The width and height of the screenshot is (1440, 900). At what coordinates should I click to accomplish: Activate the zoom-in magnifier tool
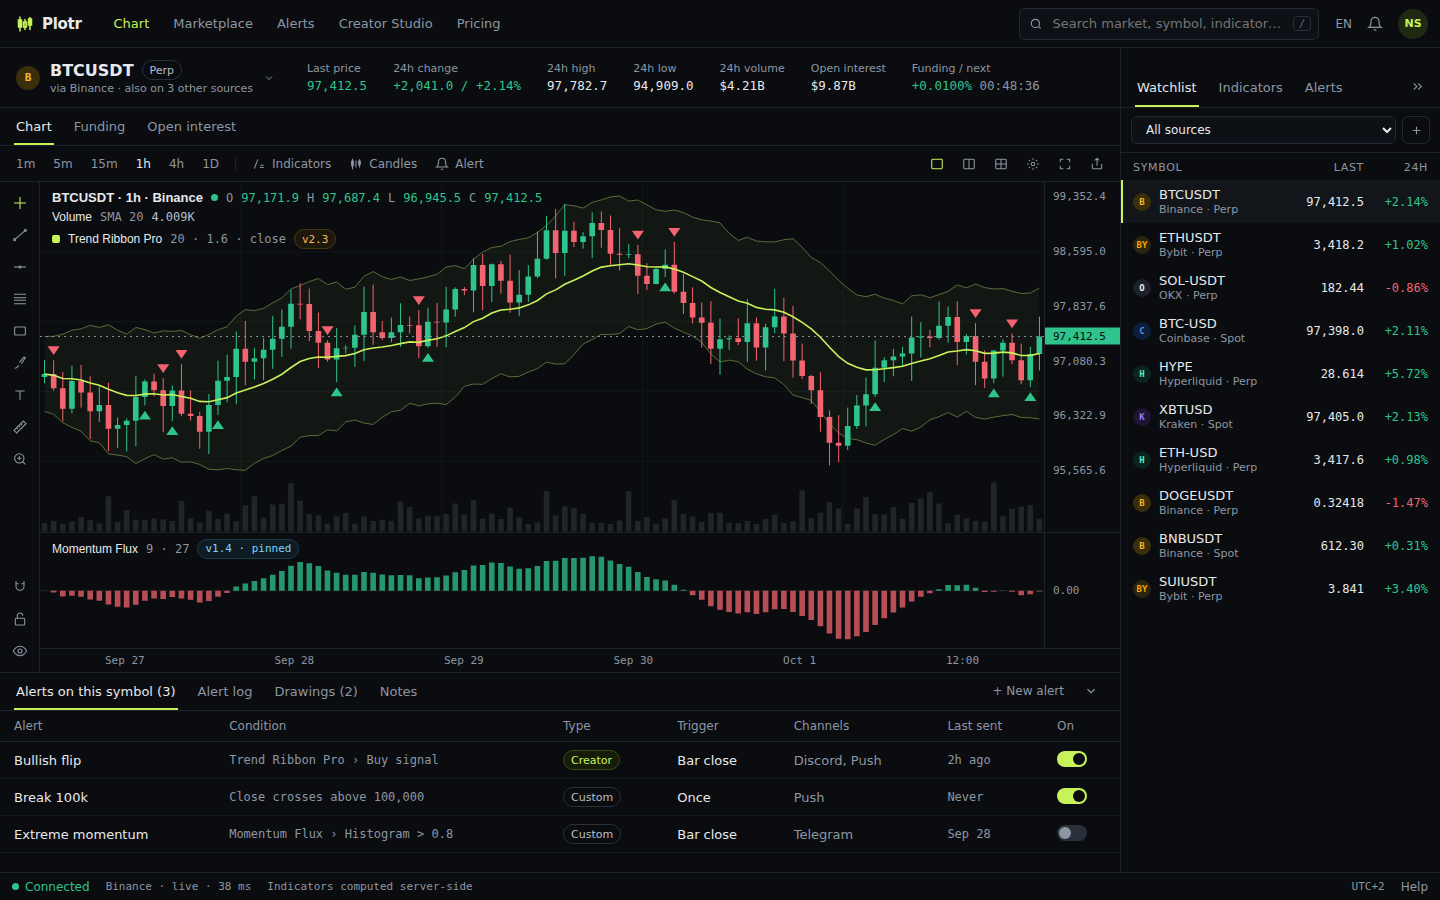click(20, 459)
